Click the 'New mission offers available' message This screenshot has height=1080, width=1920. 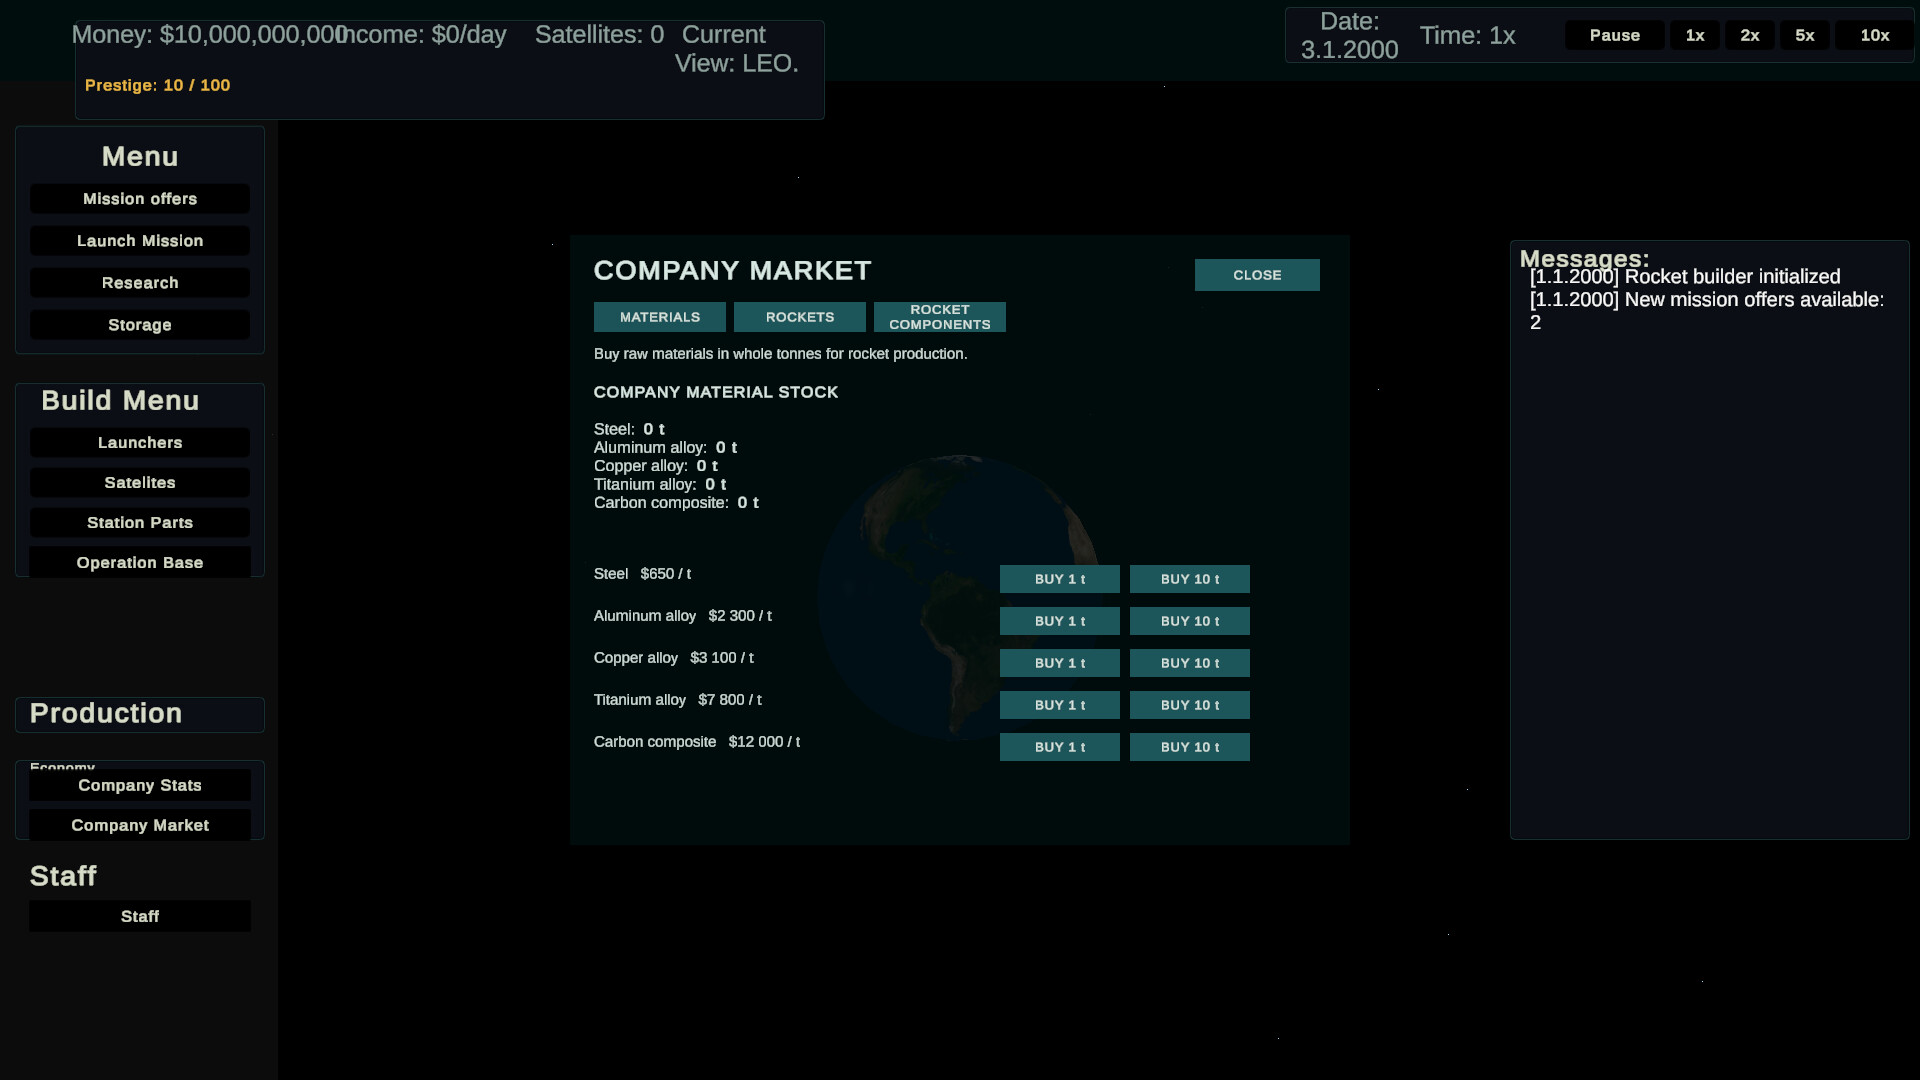click(x=1707, y=311)
